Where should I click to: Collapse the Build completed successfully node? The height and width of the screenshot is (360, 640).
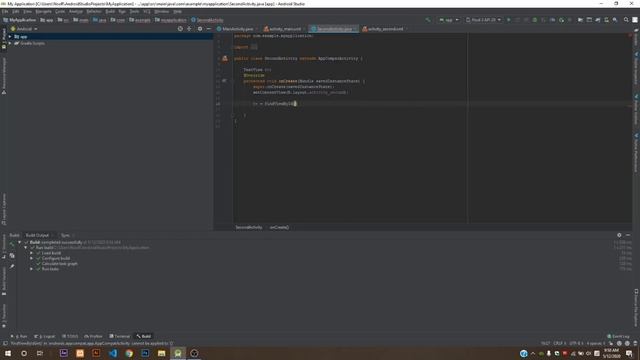(20, 242)
